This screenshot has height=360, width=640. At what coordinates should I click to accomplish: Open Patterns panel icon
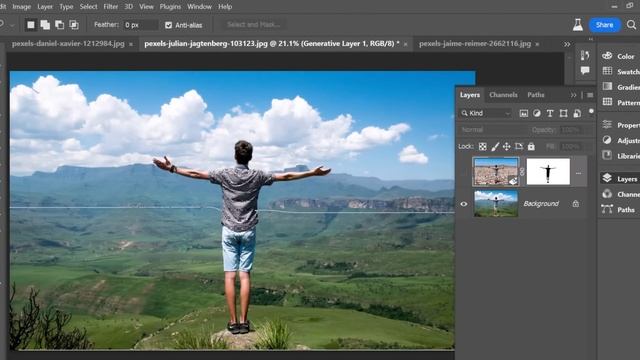(x=607, y=102)
